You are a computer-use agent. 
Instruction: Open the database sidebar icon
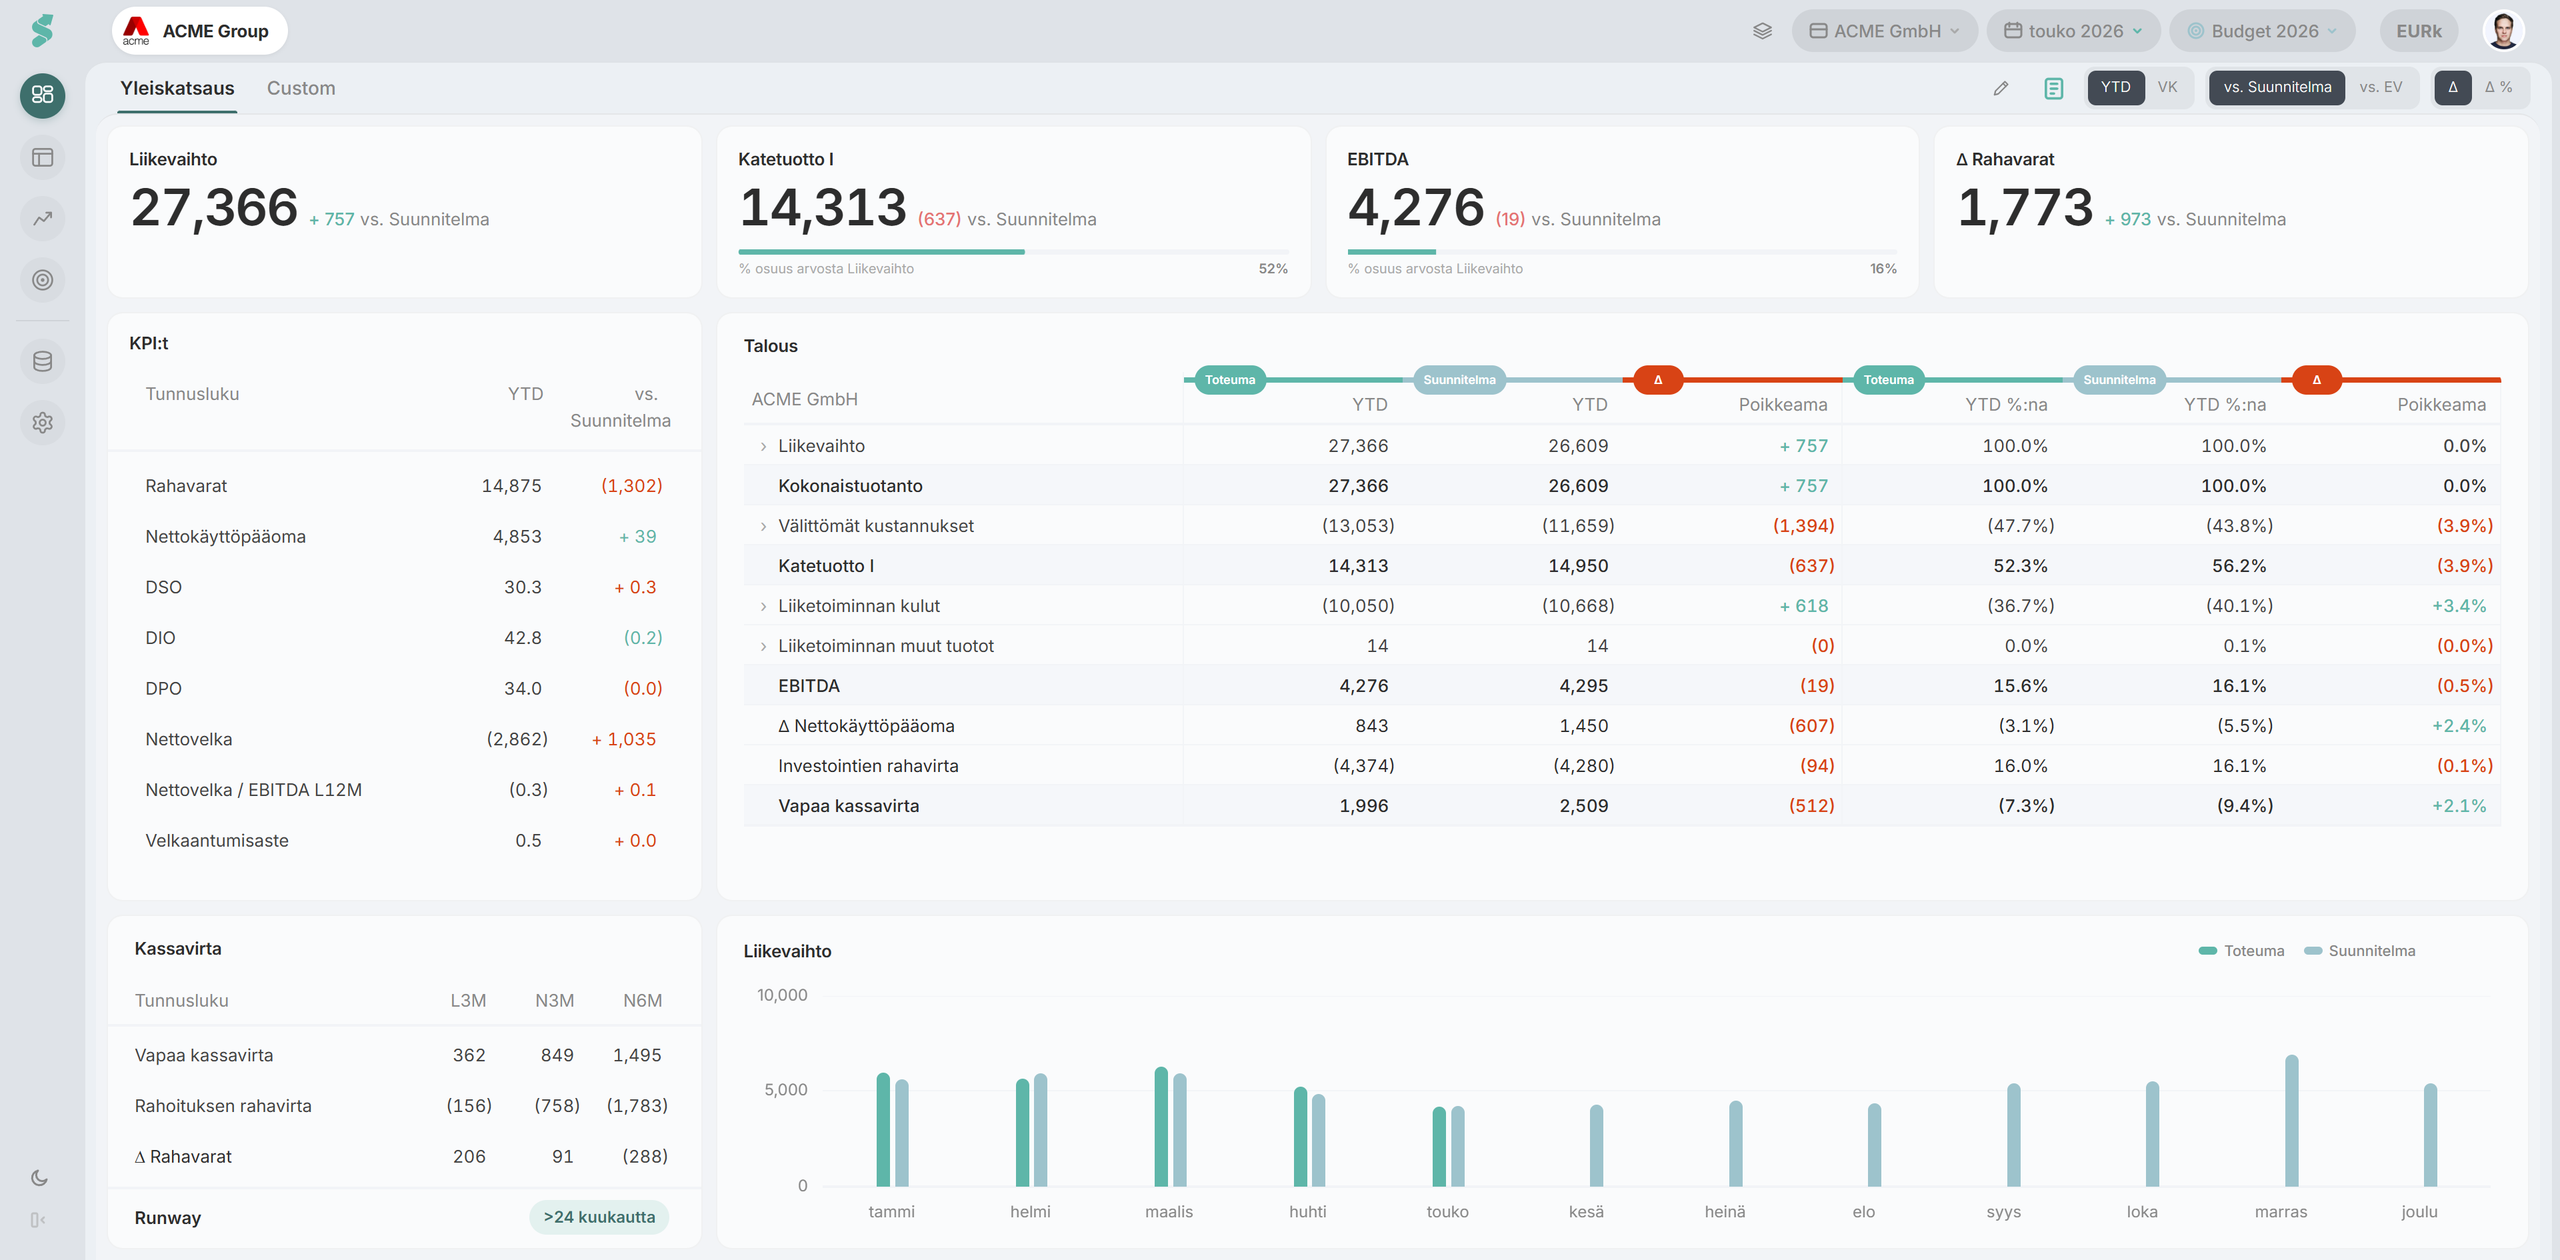[42, 361]
